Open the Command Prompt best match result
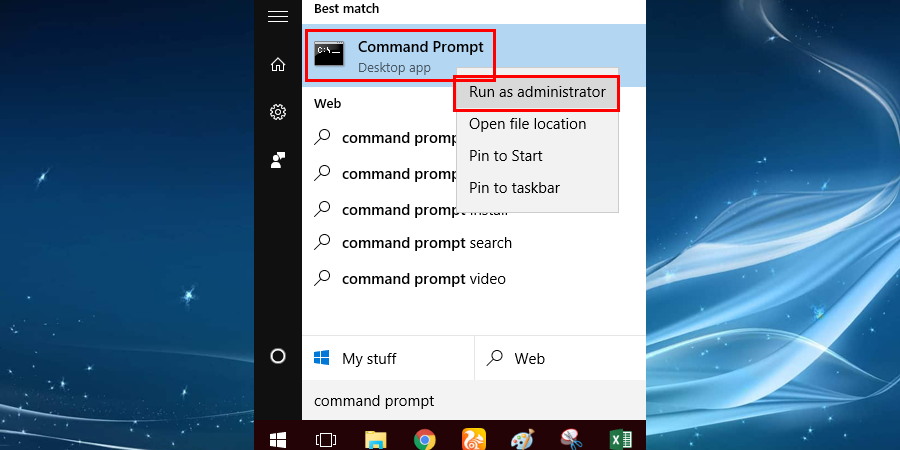The height and width of the screenshot is (450, 900). pos(474,56)
